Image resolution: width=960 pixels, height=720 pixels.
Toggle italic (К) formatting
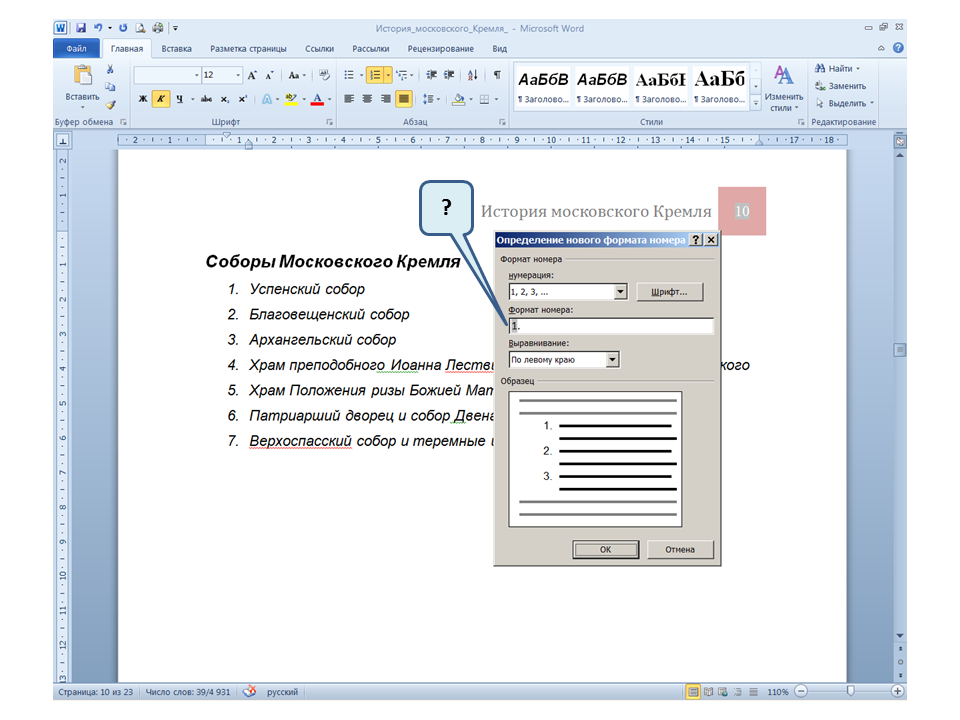(160, 99)
